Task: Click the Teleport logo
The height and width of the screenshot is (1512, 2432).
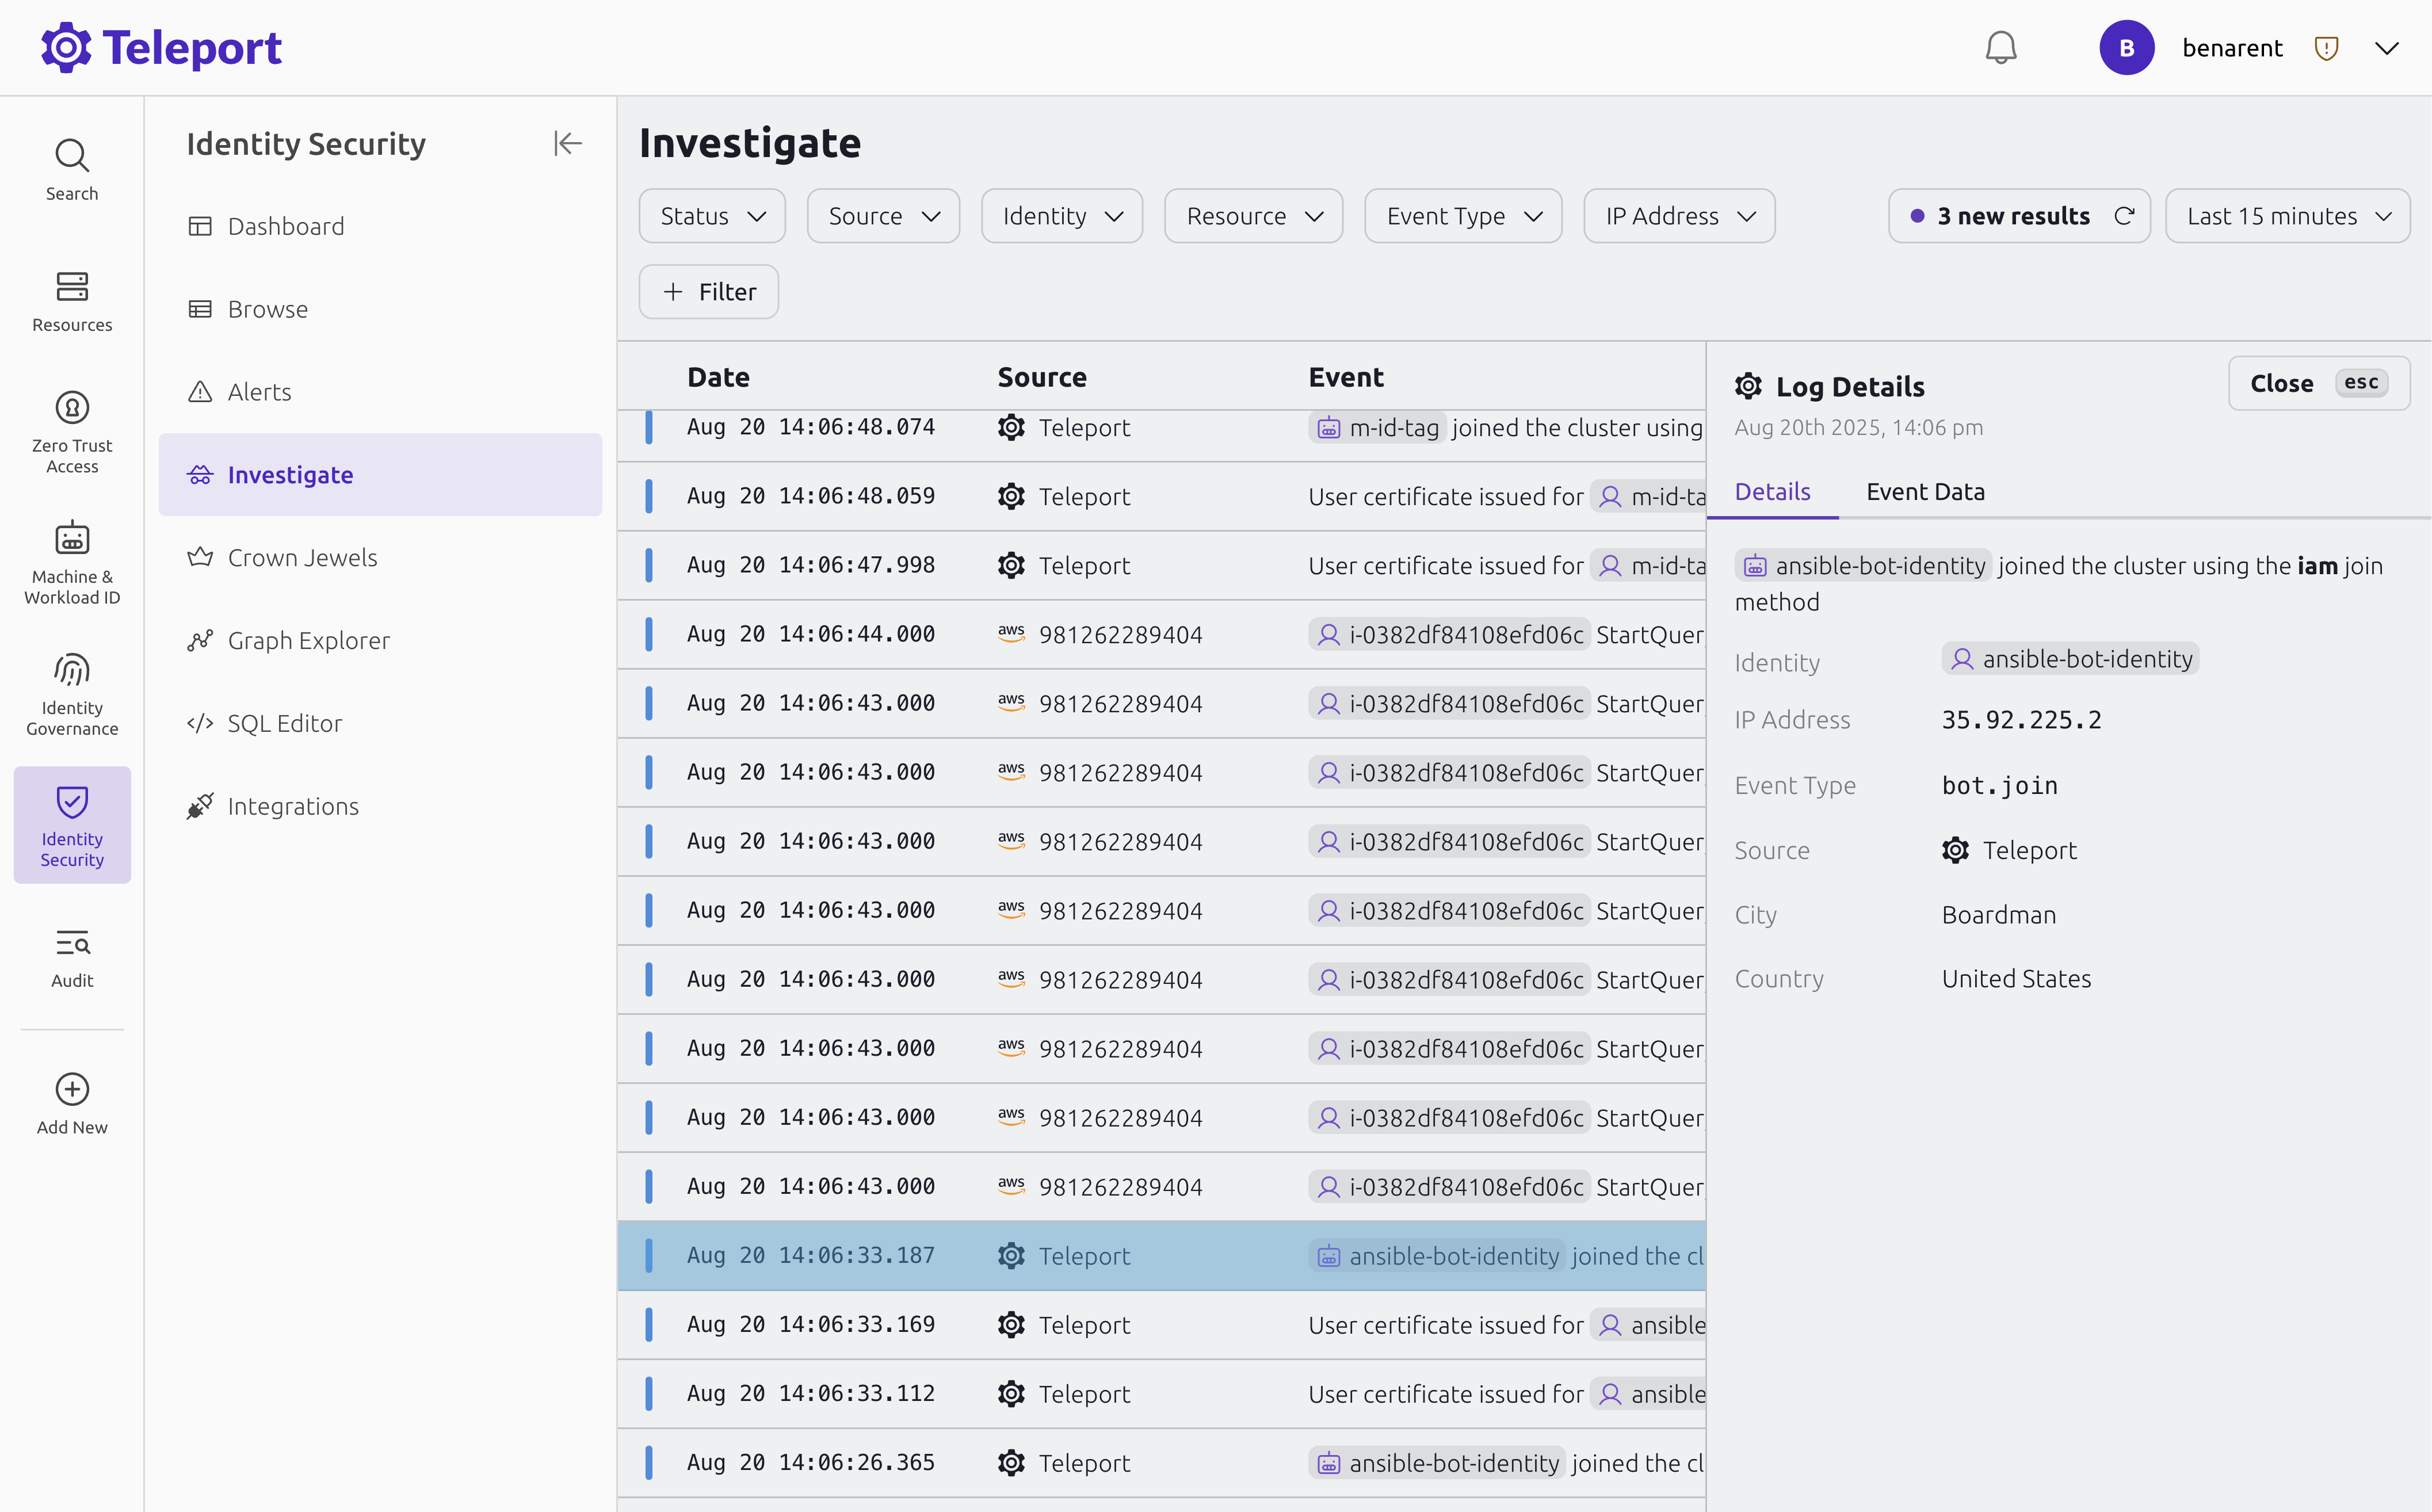Action: click(x=161, y=46)
